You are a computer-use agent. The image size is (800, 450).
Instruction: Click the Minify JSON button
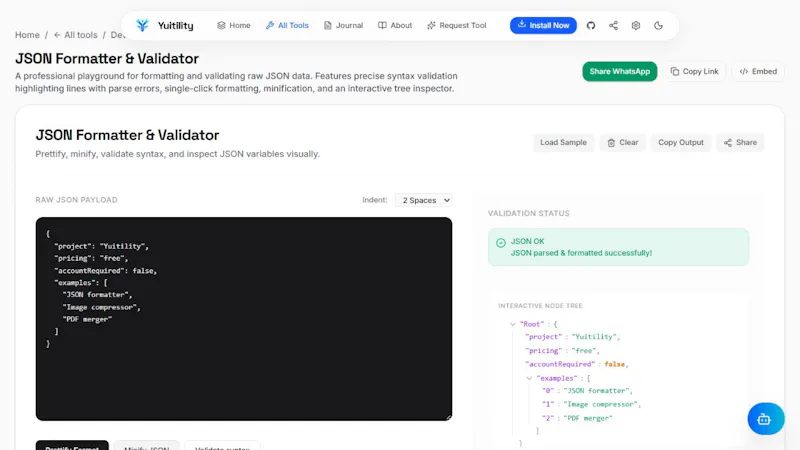(x=147, y=445)
